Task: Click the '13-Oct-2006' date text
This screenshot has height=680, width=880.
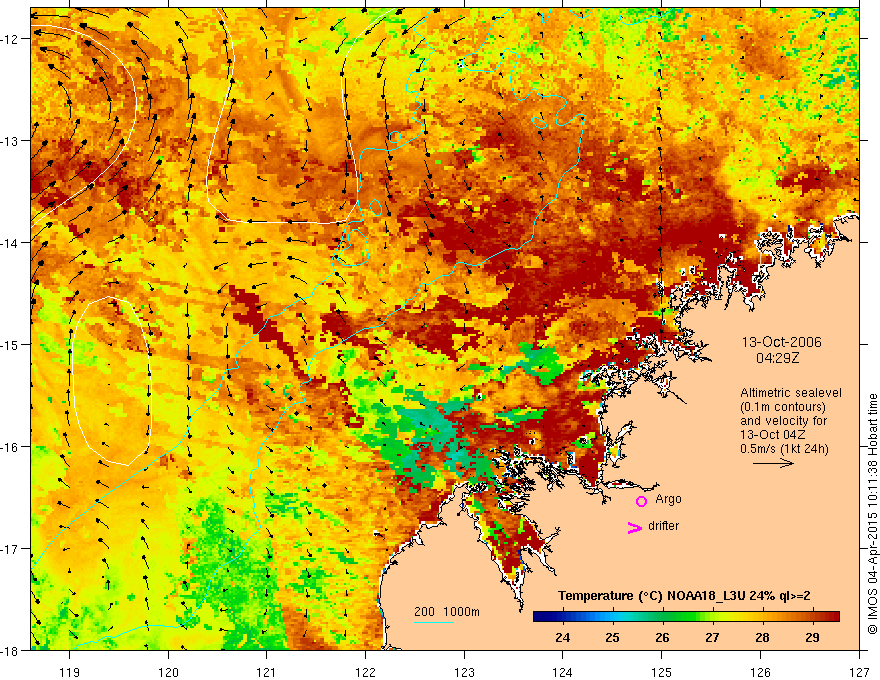Action: [782, 342]
